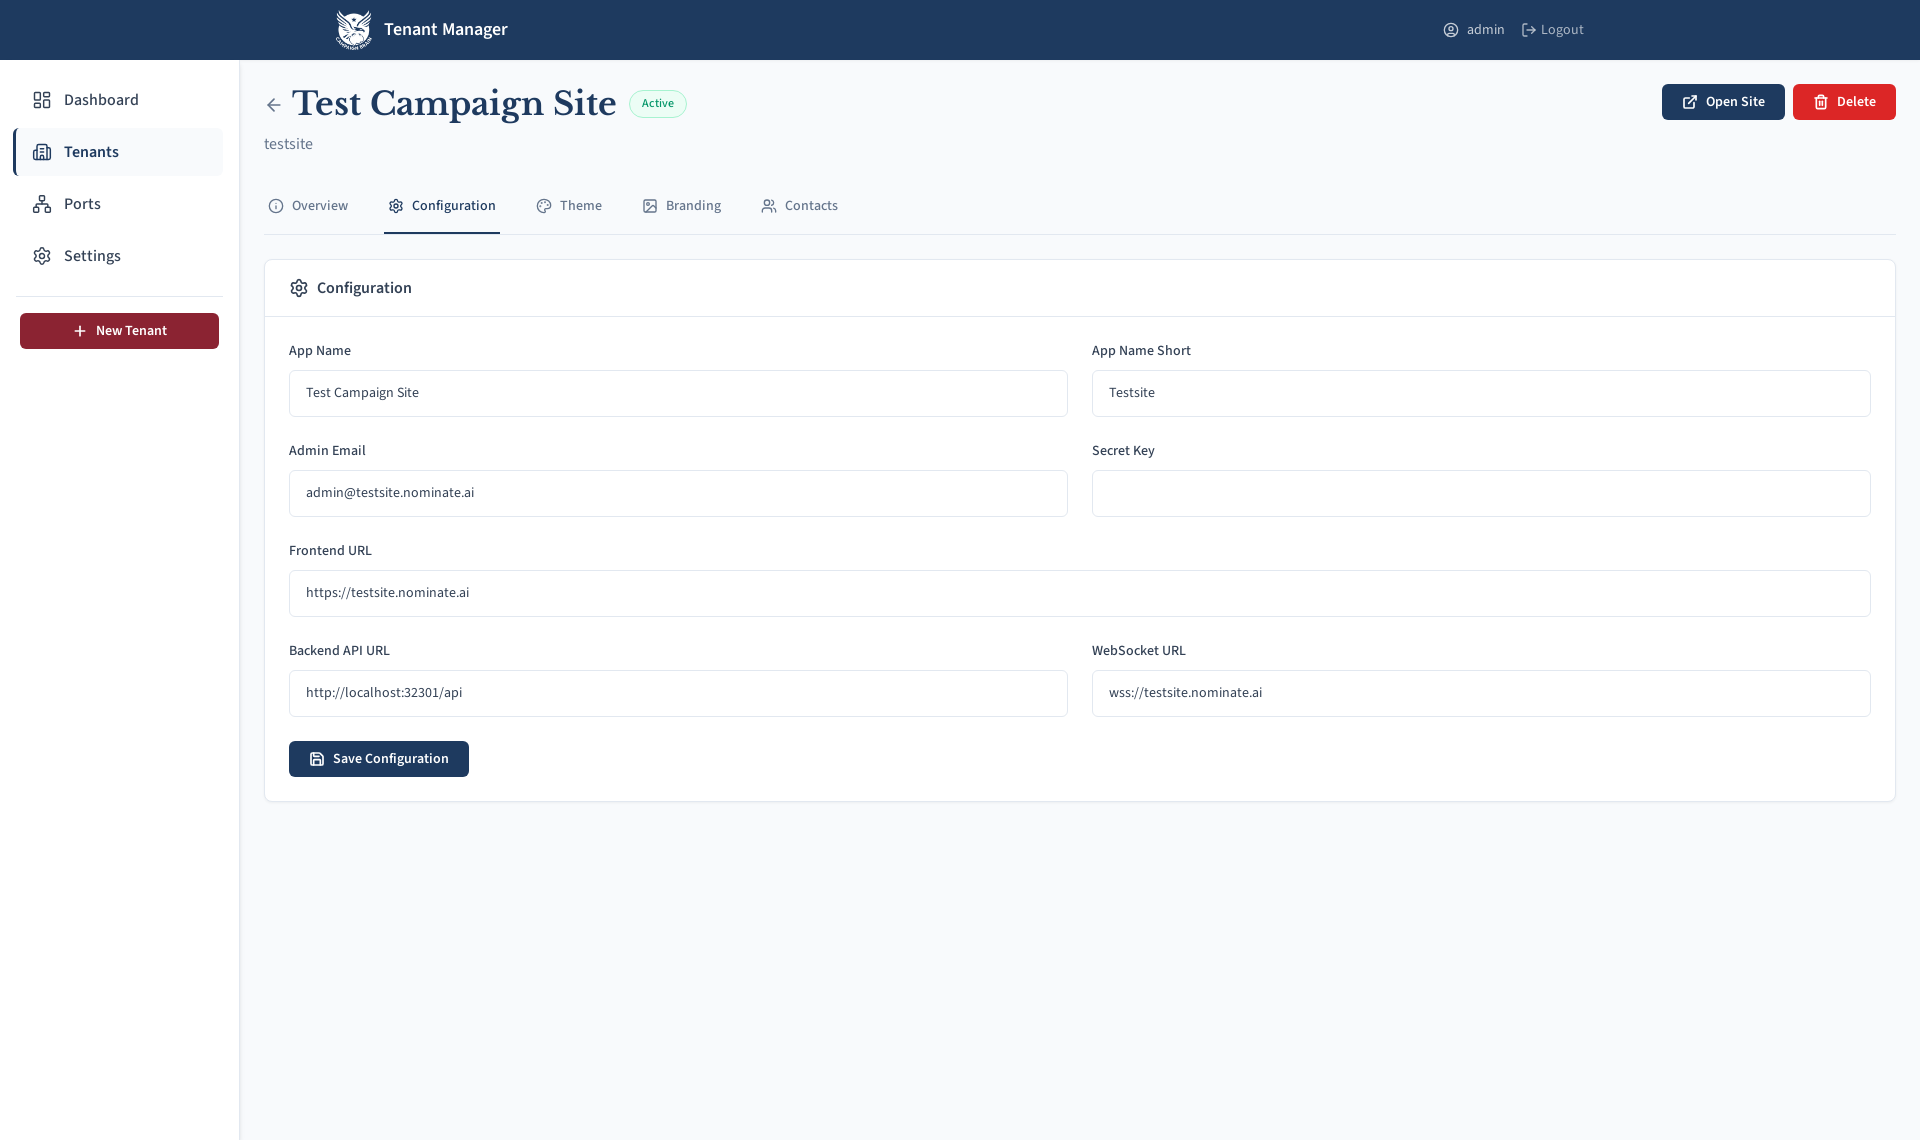Click the WebSocket URL field
Viewport: 1920px width, 1140px height.
click(x=1480, y=693)
